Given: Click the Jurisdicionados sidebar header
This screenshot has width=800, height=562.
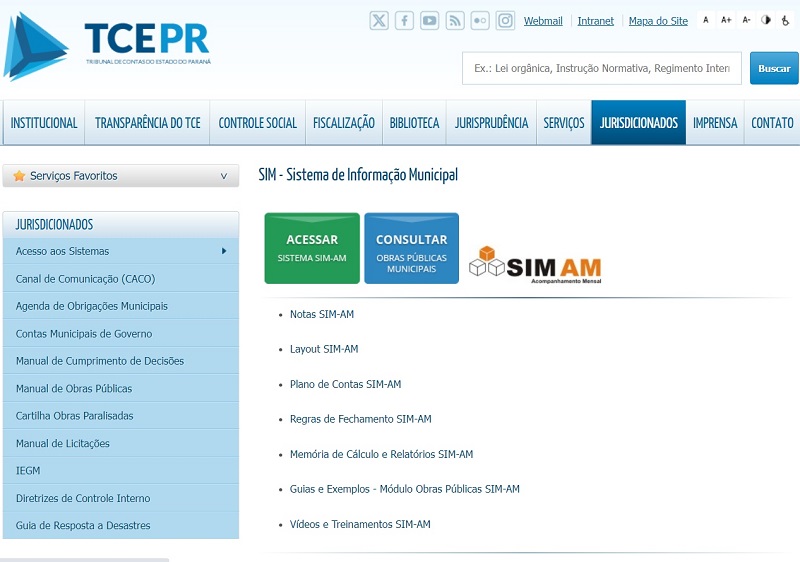Looking at the screenshot, I should click(x=121, y=224).
